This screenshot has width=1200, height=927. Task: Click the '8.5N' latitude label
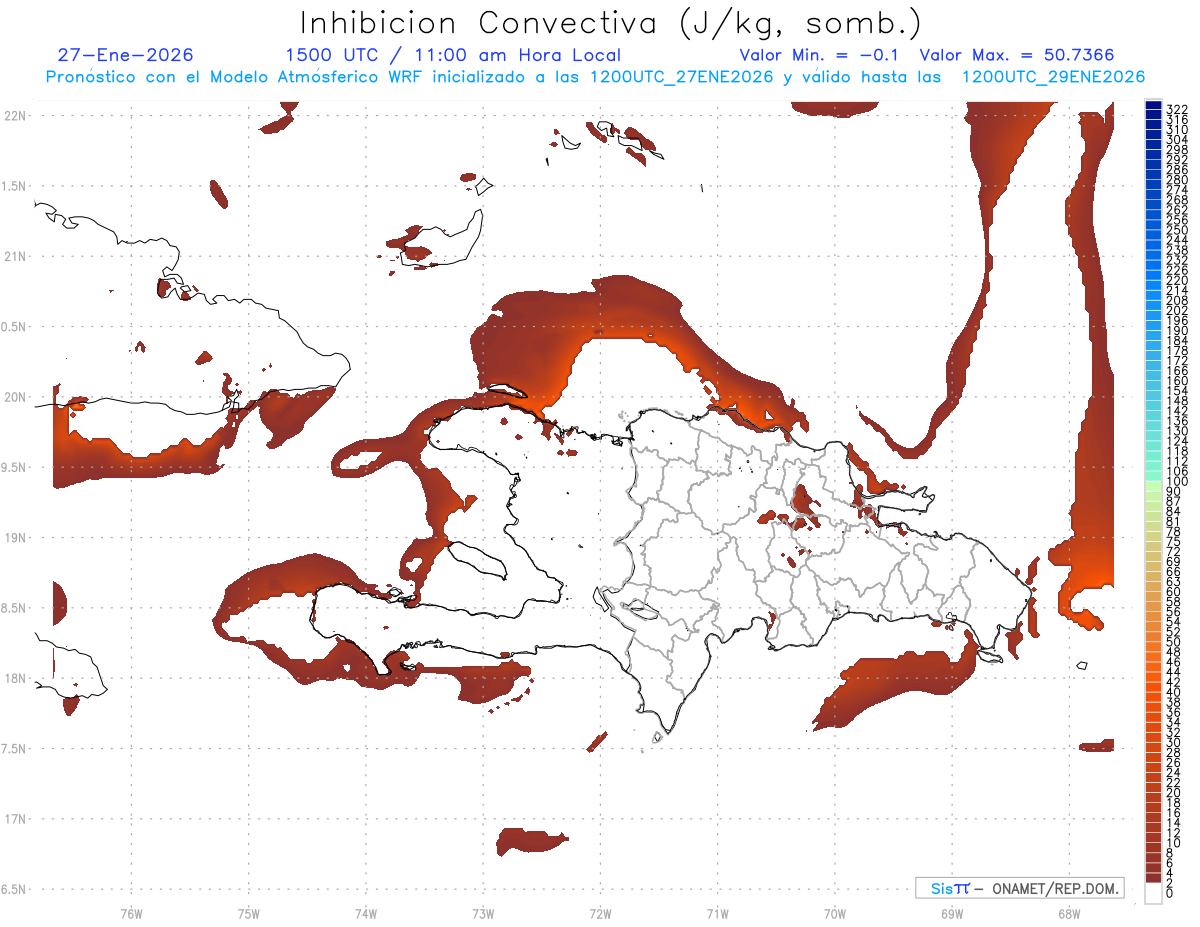pyautogui.click(x=15, y=608)
